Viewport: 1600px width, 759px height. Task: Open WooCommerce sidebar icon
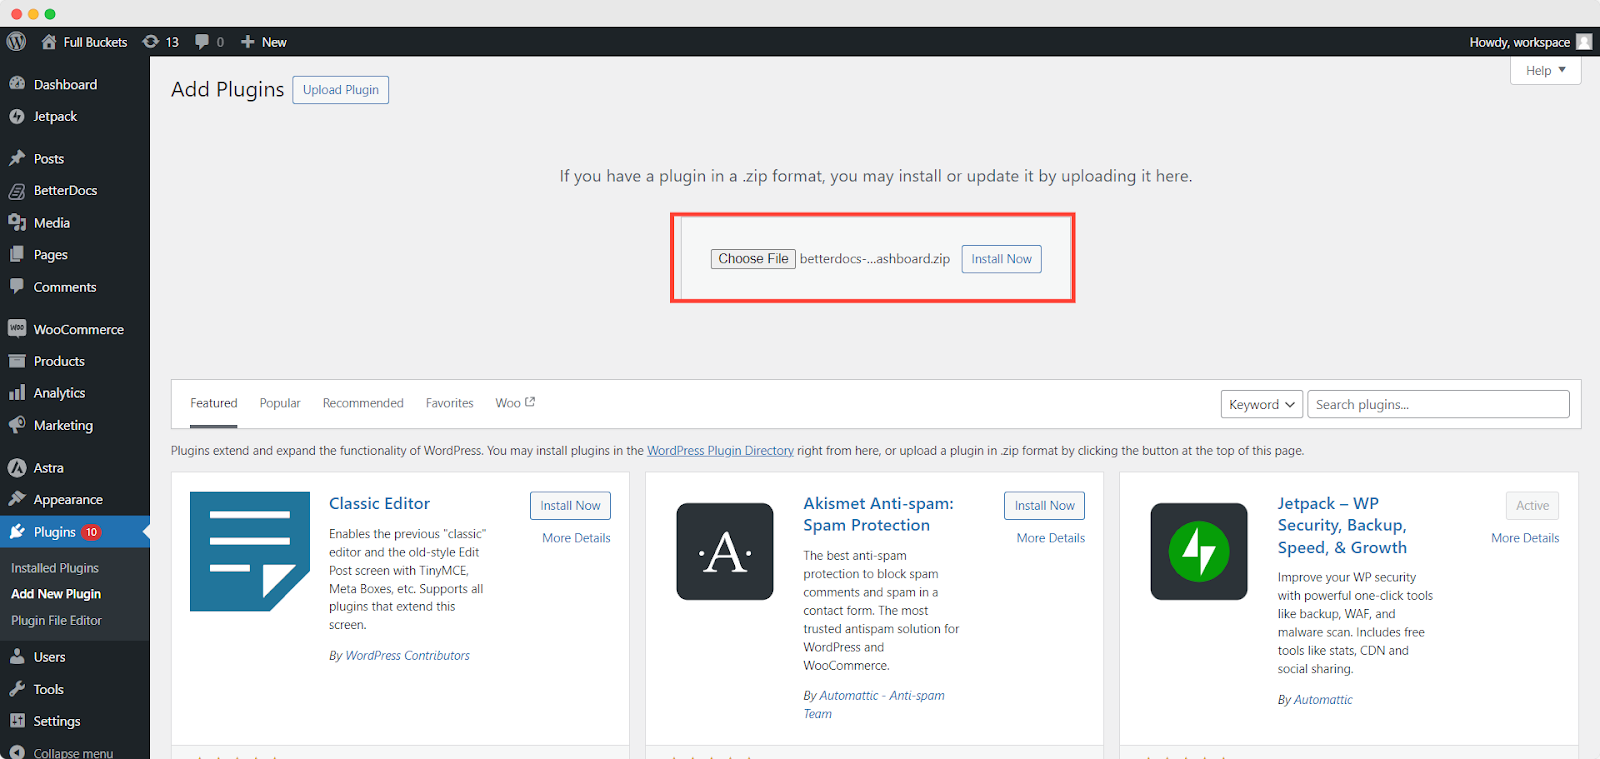point(17,328)
